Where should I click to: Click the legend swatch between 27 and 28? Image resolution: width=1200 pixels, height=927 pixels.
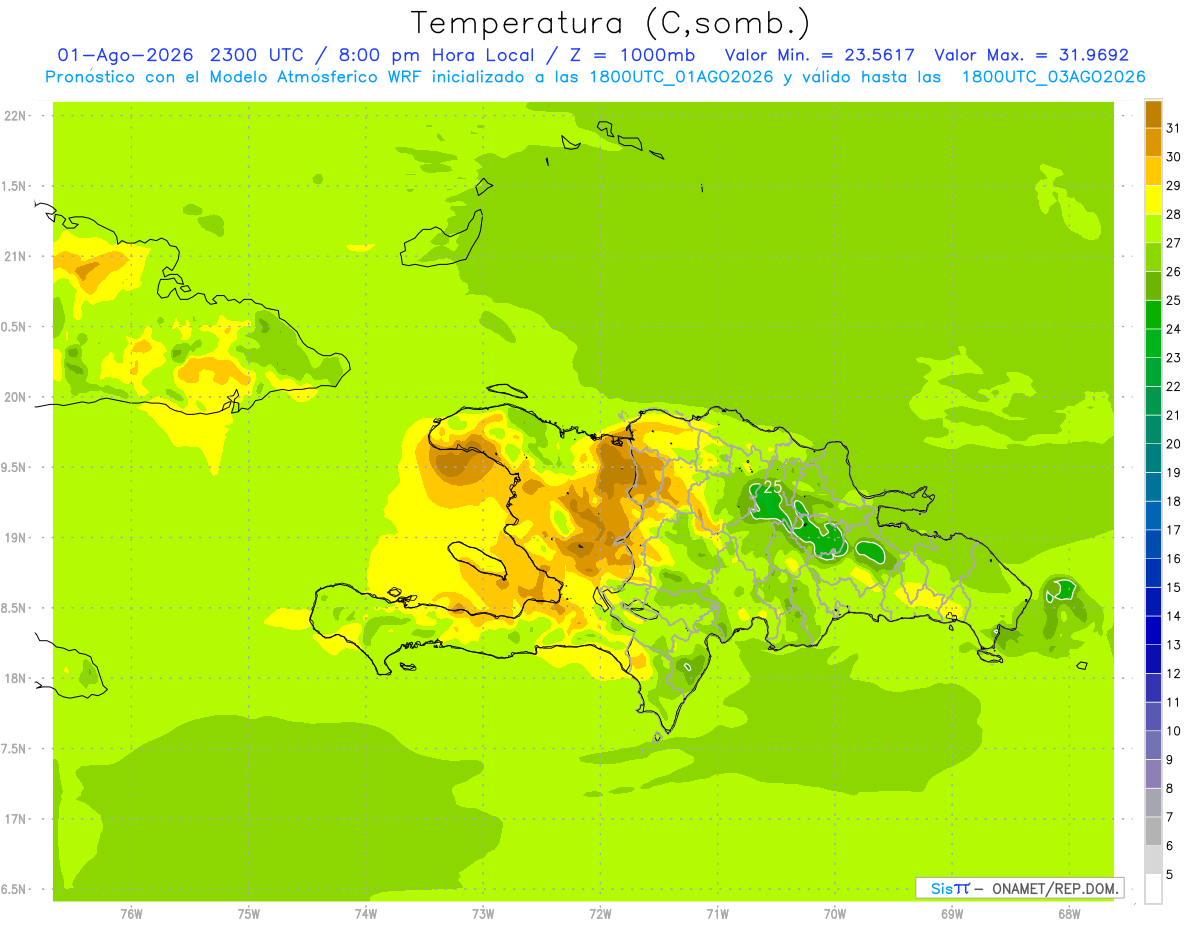click(x=1153, y=228)
